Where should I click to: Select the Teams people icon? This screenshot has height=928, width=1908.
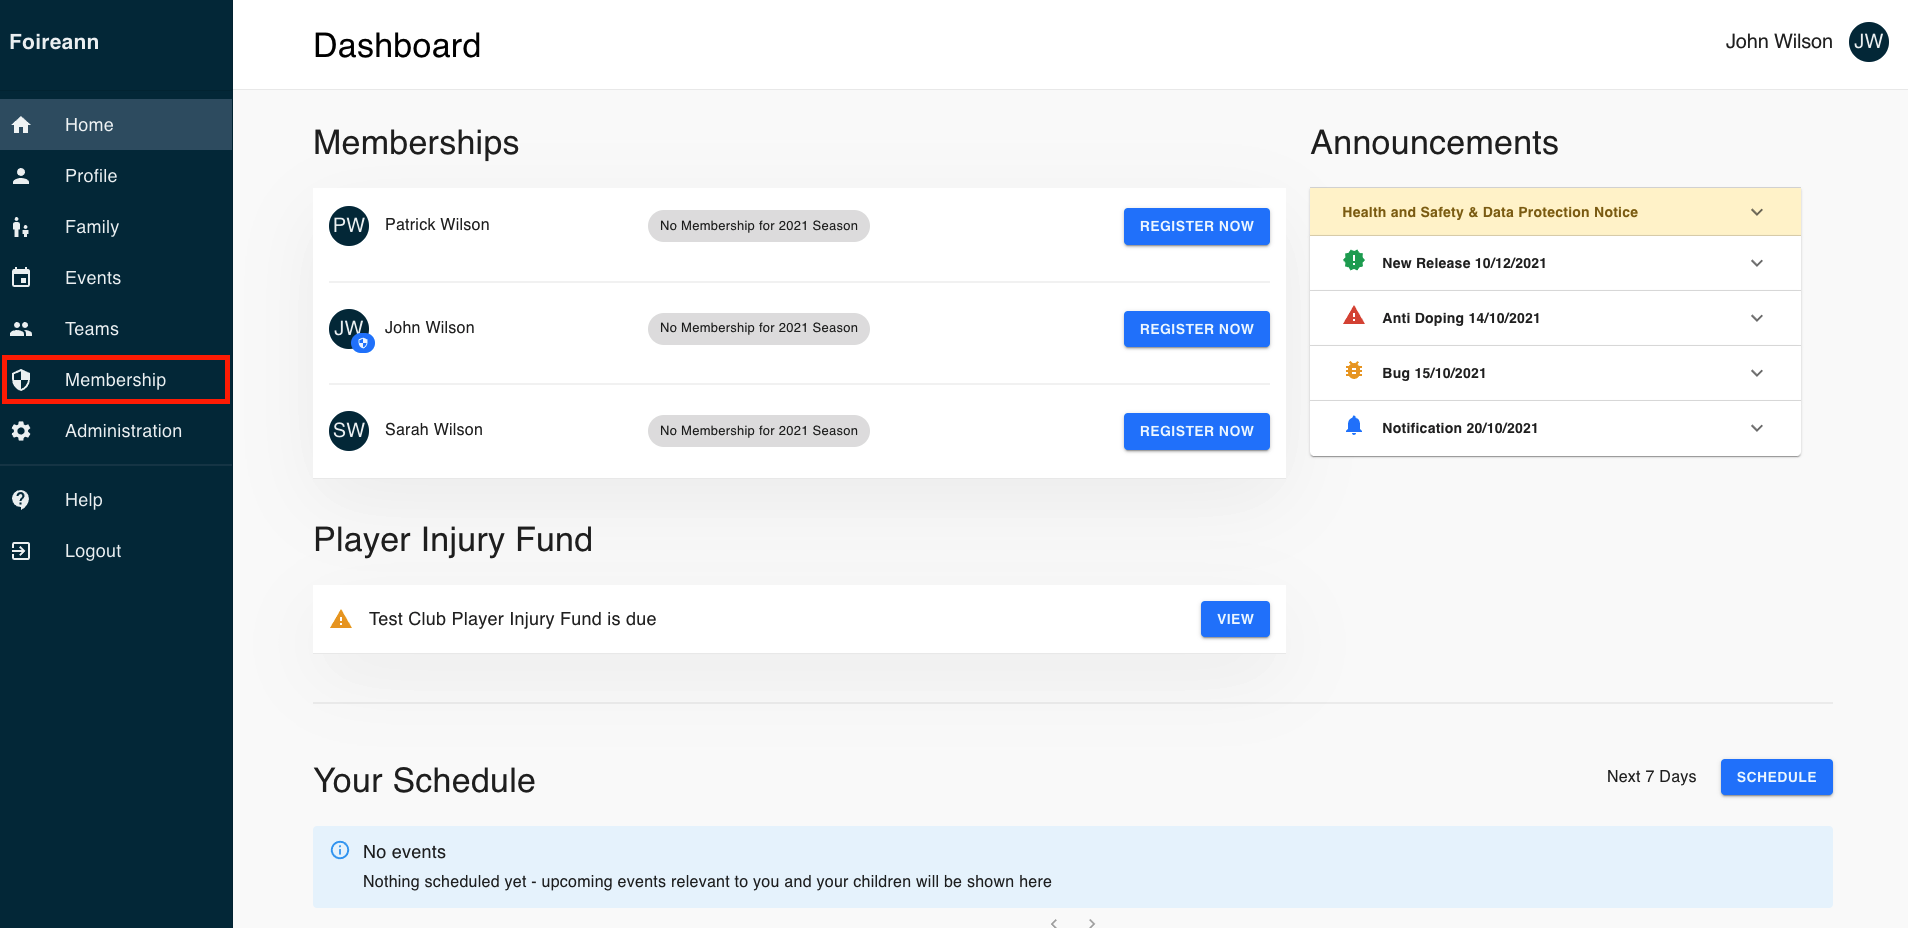coord(21,329)
